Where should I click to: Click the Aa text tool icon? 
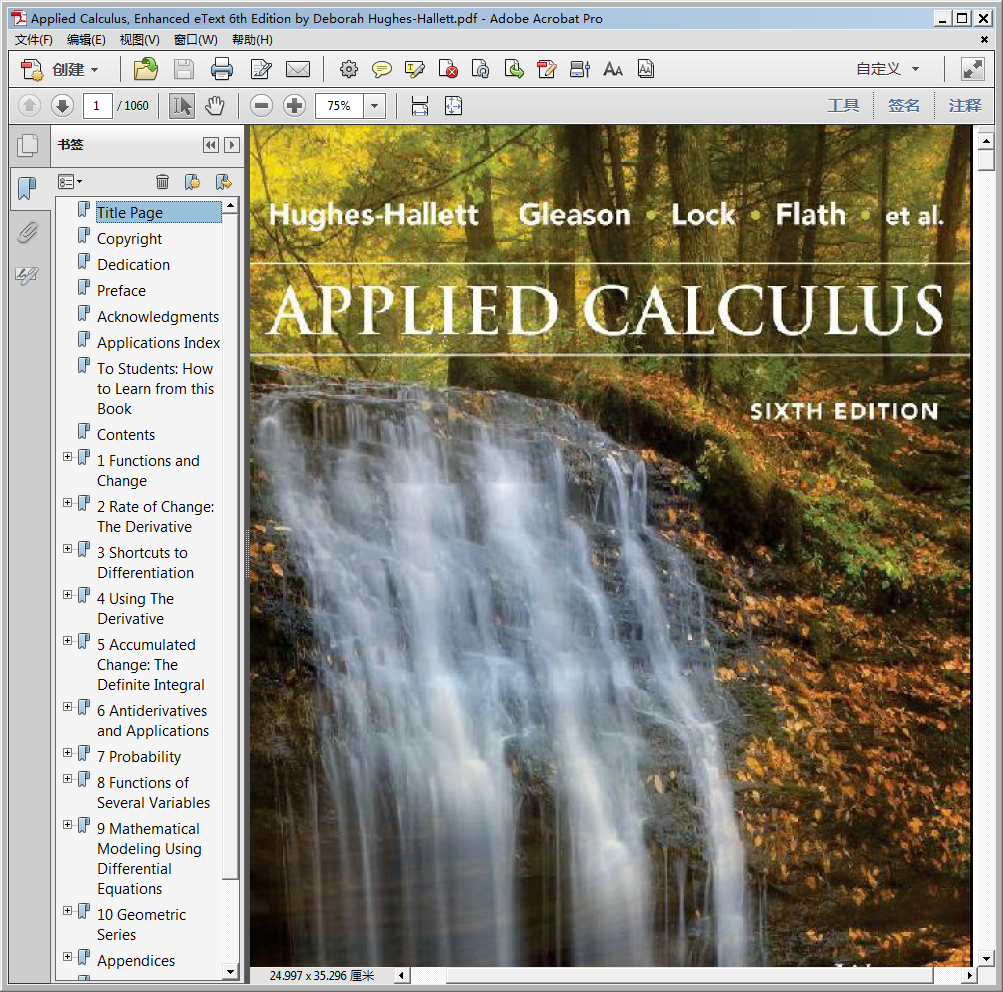tap(613, 69)
